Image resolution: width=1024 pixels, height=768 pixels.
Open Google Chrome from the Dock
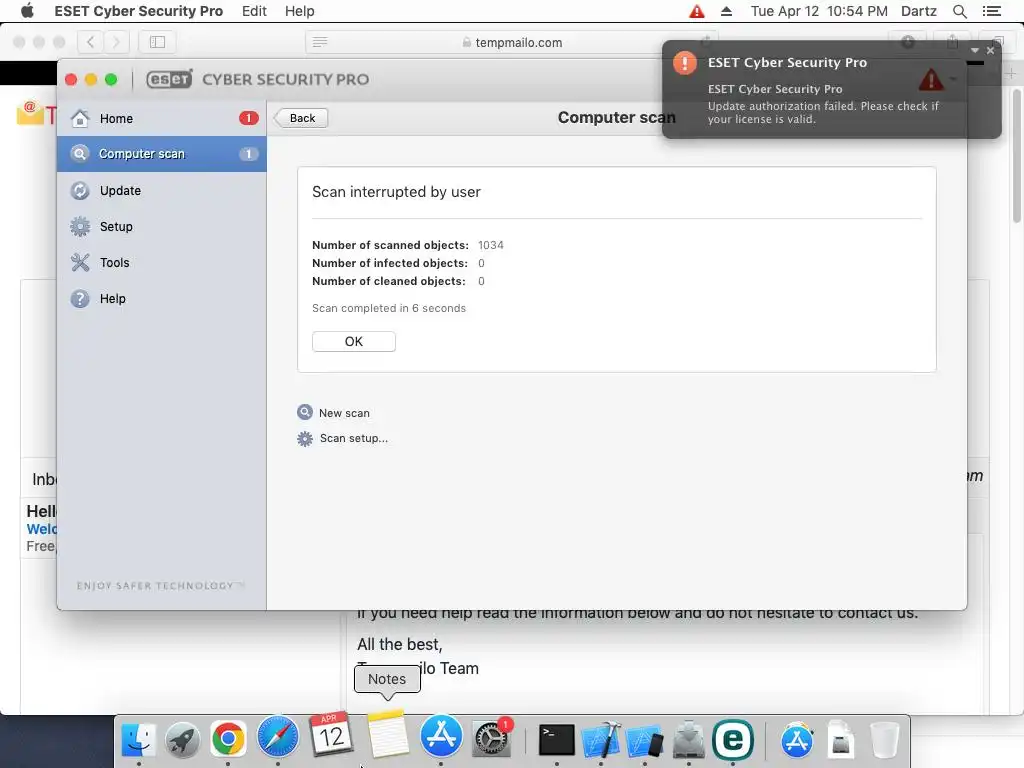[x=227, y=739]
